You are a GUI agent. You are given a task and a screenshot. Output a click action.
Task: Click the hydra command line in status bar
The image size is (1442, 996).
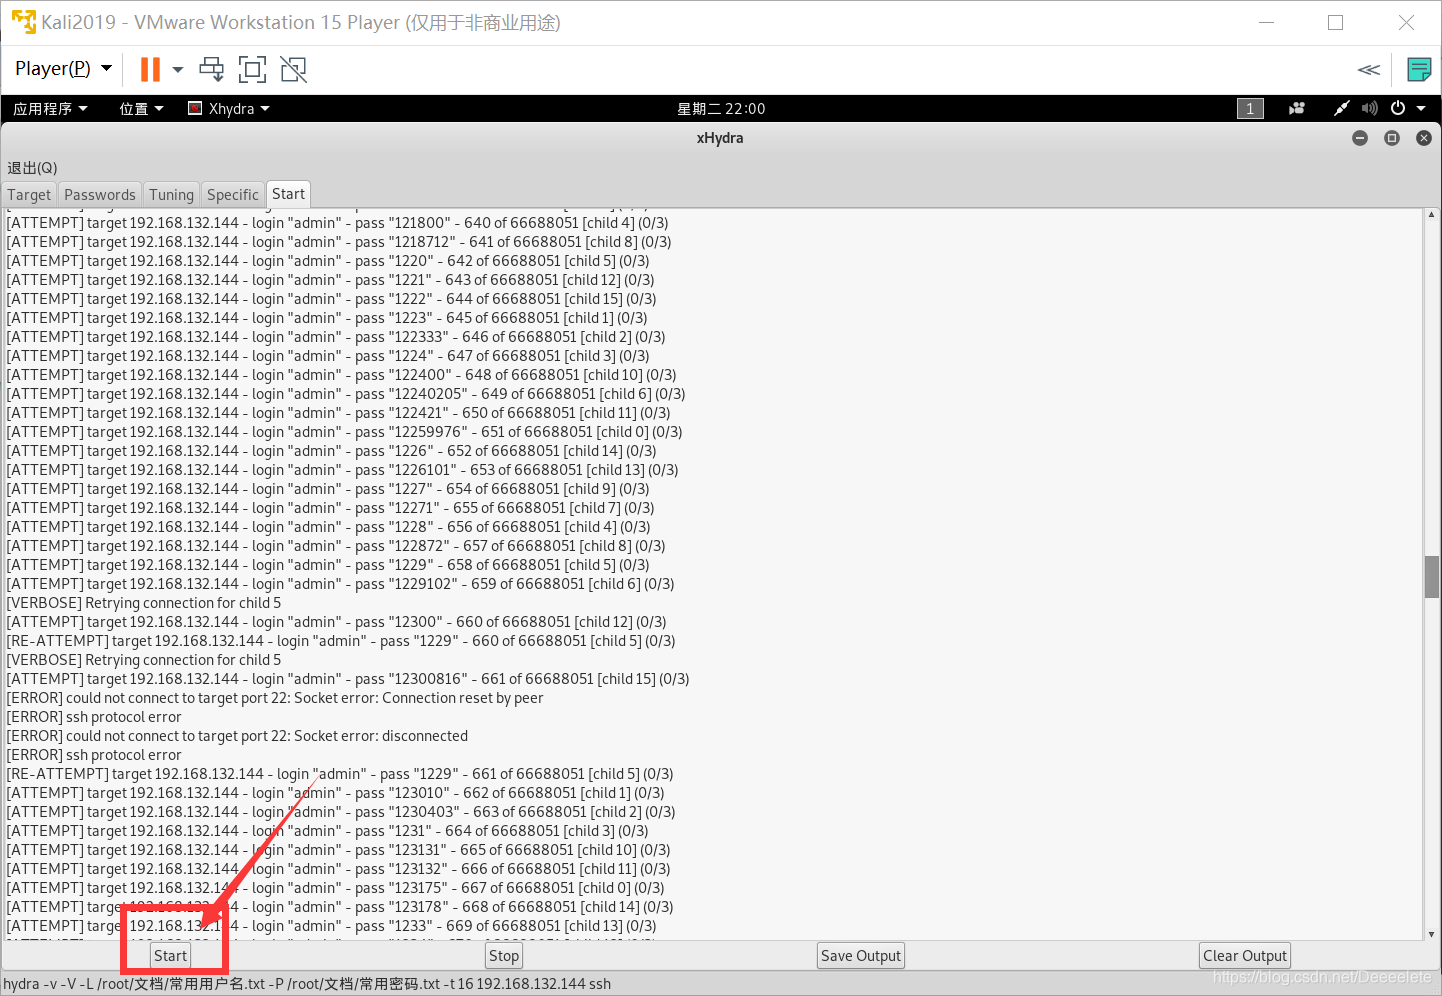(x=308, y=984)
